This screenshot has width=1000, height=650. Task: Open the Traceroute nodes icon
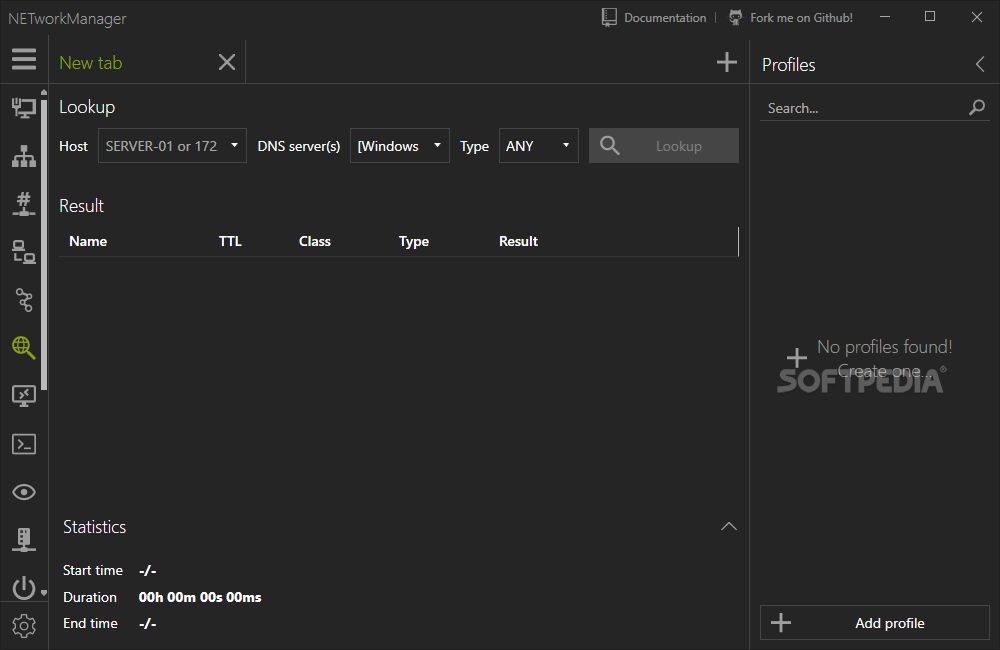(x=24, y=300)
